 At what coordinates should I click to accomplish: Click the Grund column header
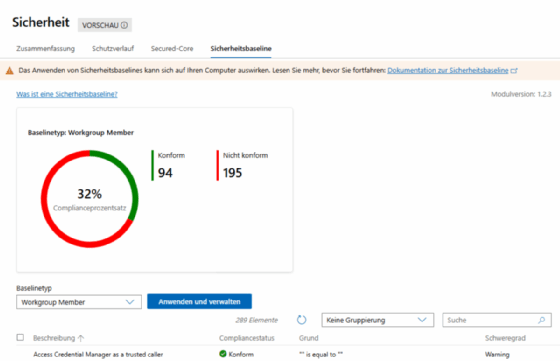point(309,338)
